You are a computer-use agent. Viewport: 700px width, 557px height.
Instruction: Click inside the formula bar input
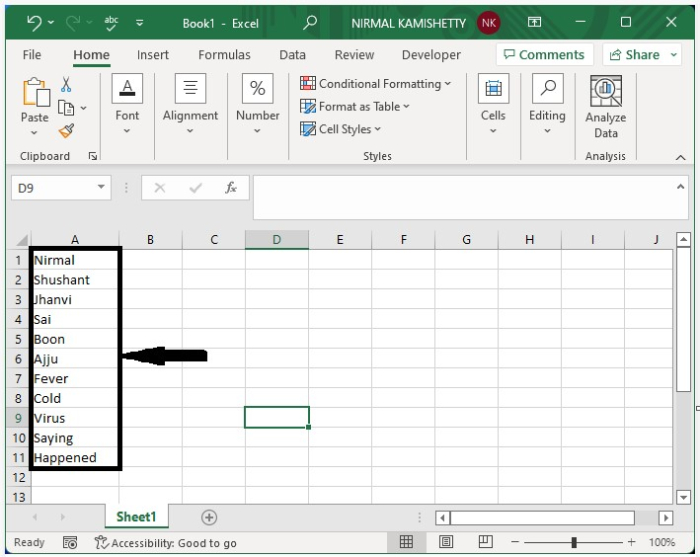click(464, 197)
